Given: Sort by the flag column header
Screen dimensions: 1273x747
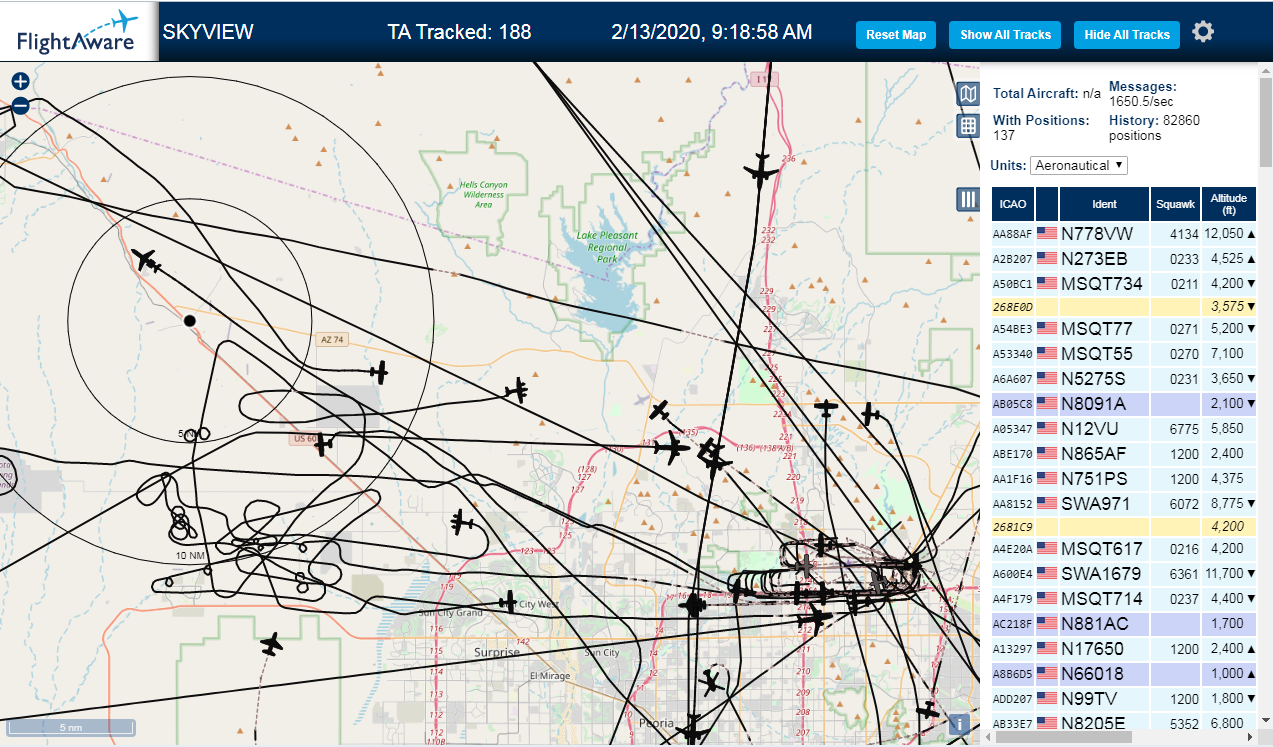Looking at the screenshot, I should tap(1047, 204).
